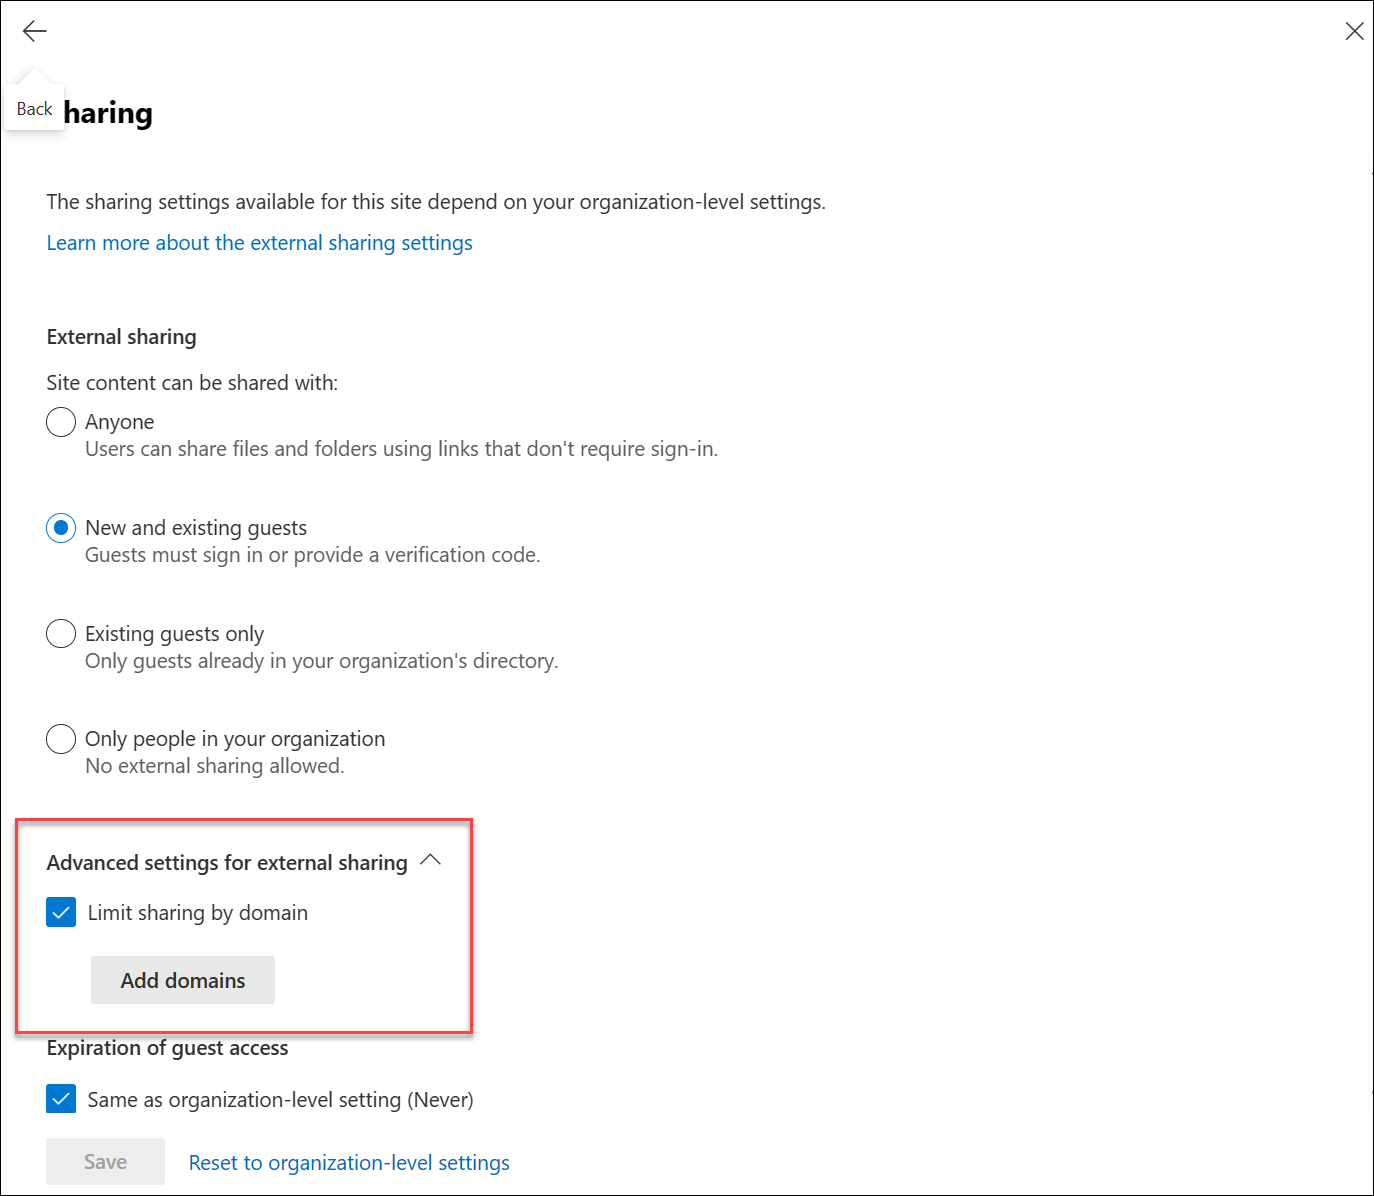Select Only people in your organization
The width and height of the screenshot is (1374, 1196).
pos(61,739)
